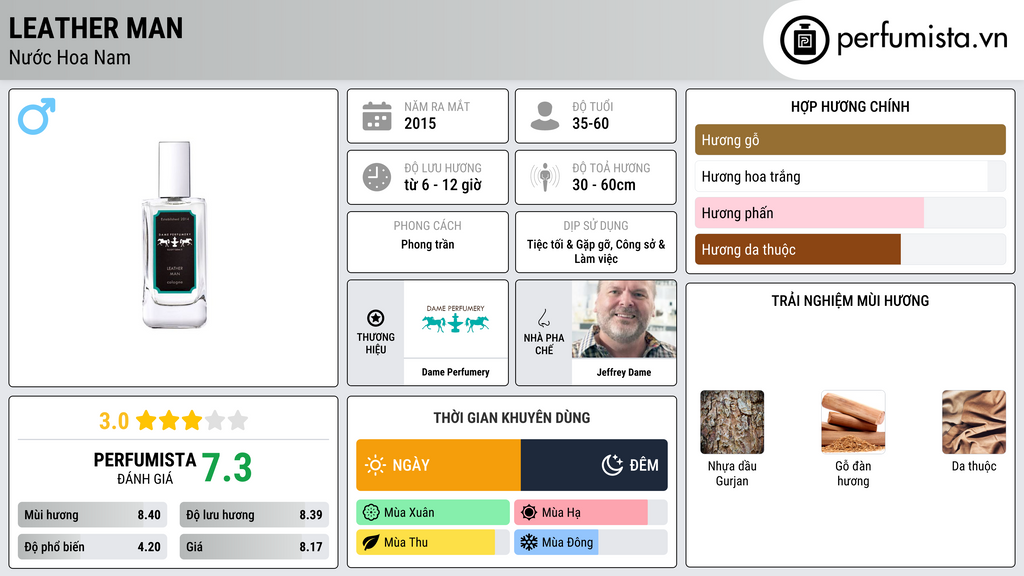
Task: Open the Leather Man bottle image
Action: 174,234
